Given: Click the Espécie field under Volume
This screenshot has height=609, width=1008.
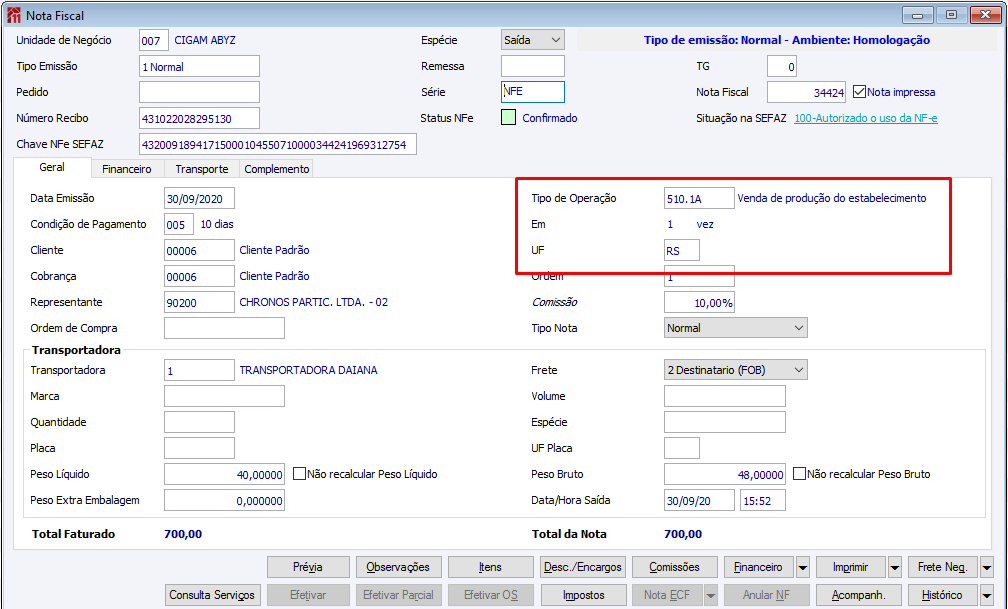Looking at the screenshot, I should 724,422.
